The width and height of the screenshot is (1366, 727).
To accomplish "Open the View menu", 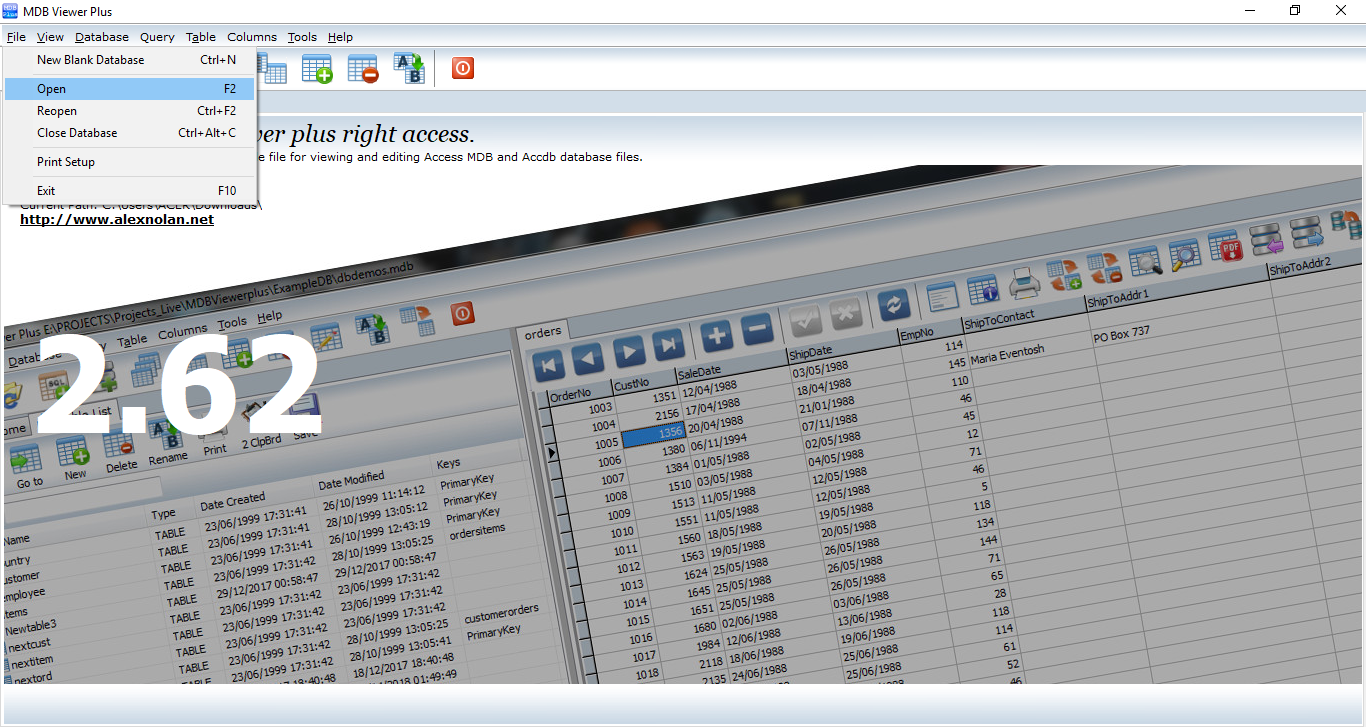I will click(x=50, y=37).
